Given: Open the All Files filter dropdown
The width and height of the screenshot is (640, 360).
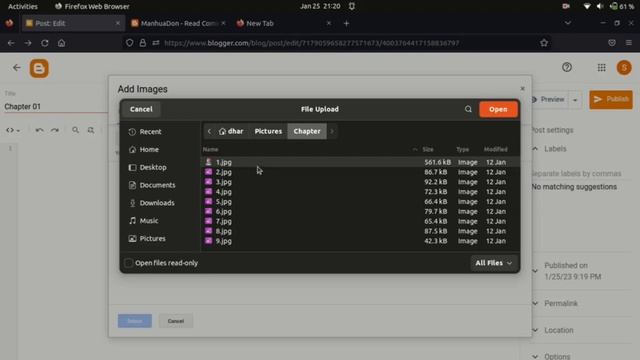Looking at the screenshot, I should [493, 263].
